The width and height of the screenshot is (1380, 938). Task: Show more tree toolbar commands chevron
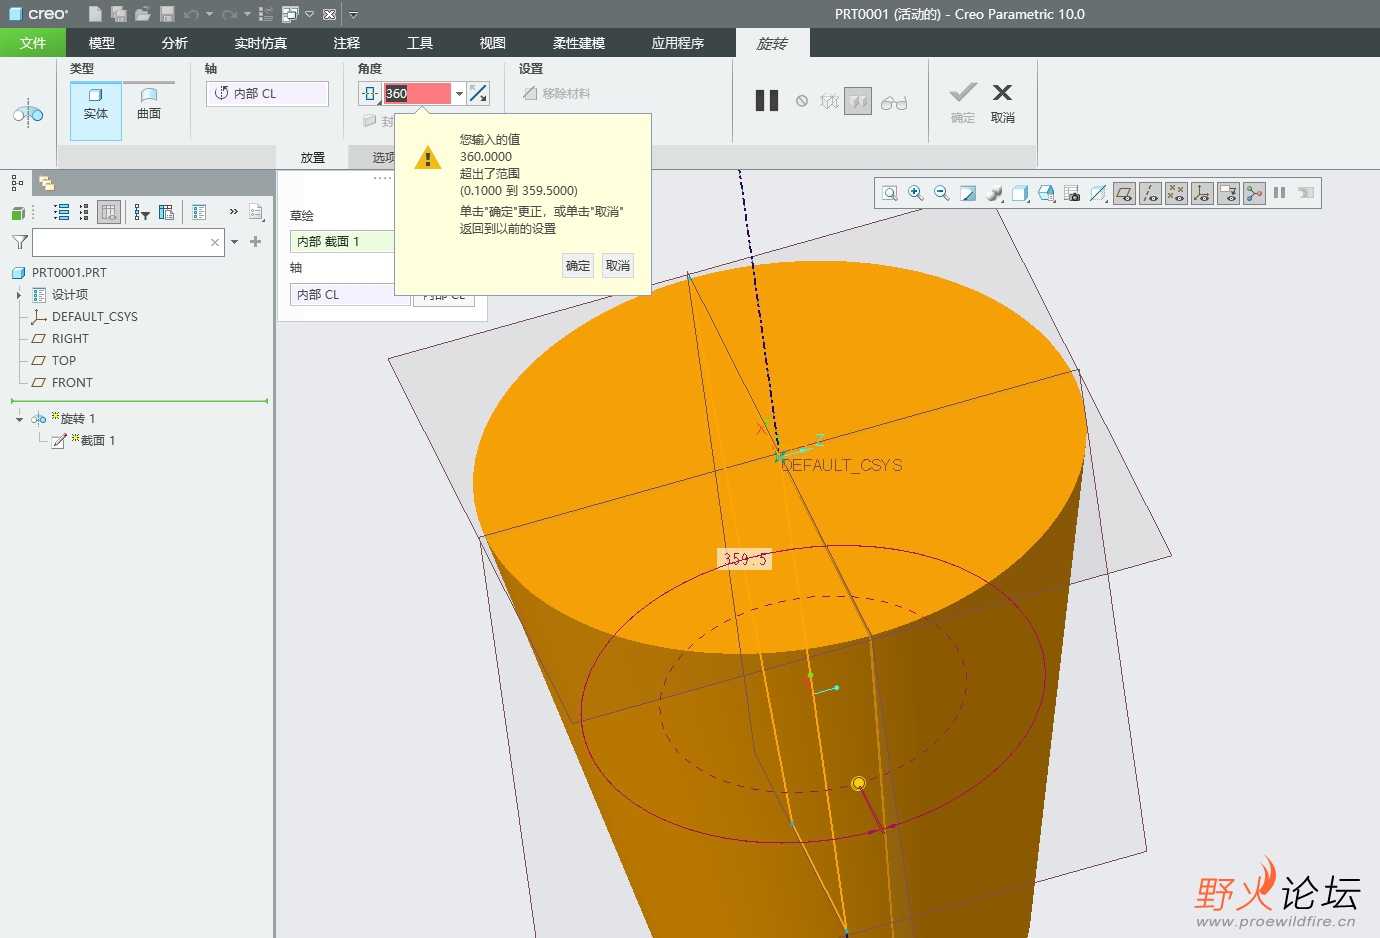(234, 211)
